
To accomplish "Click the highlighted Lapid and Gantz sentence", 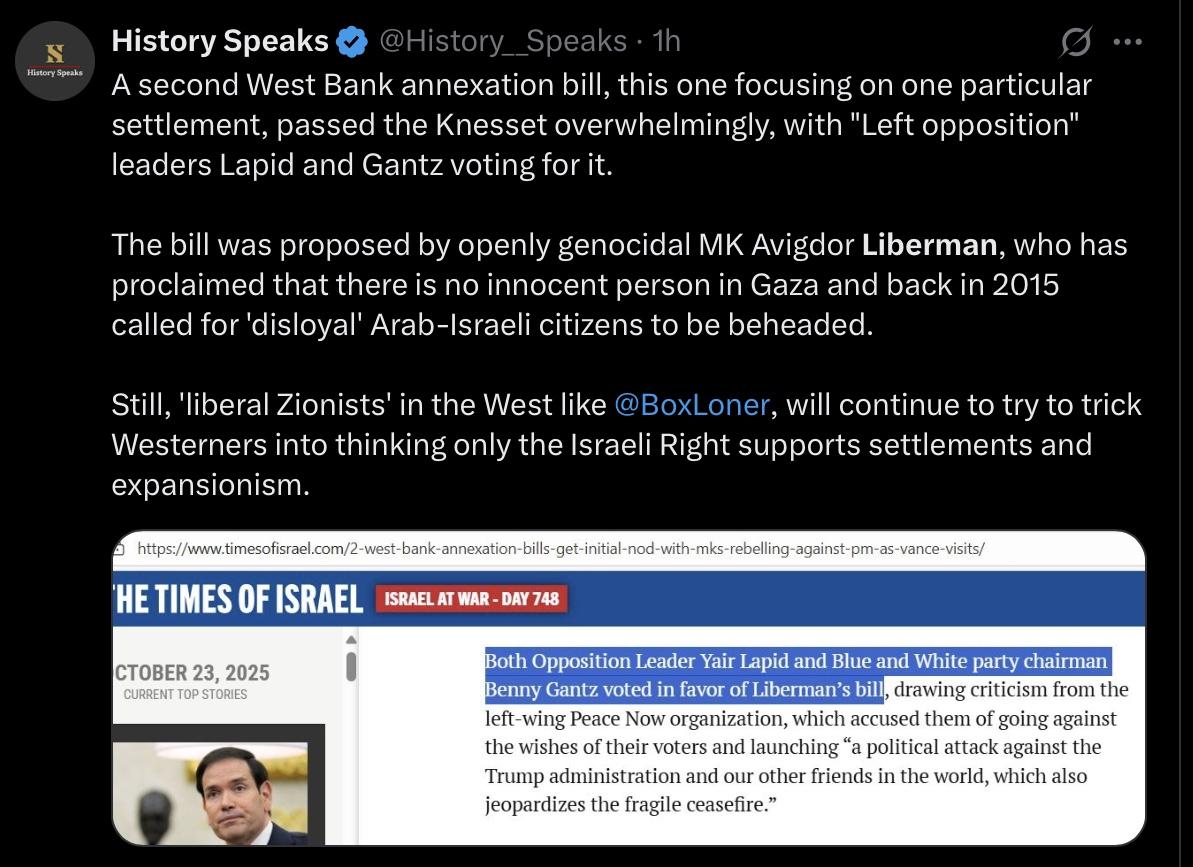I will pos(796,675).
